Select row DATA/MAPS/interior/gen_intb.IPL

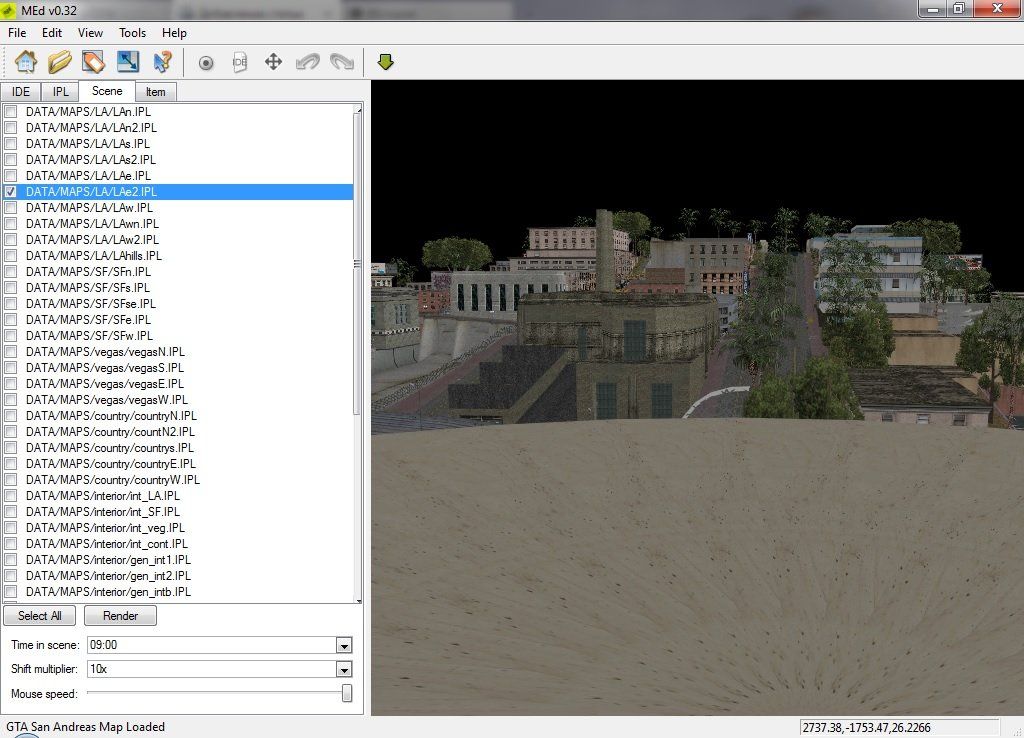coord(178,592)
